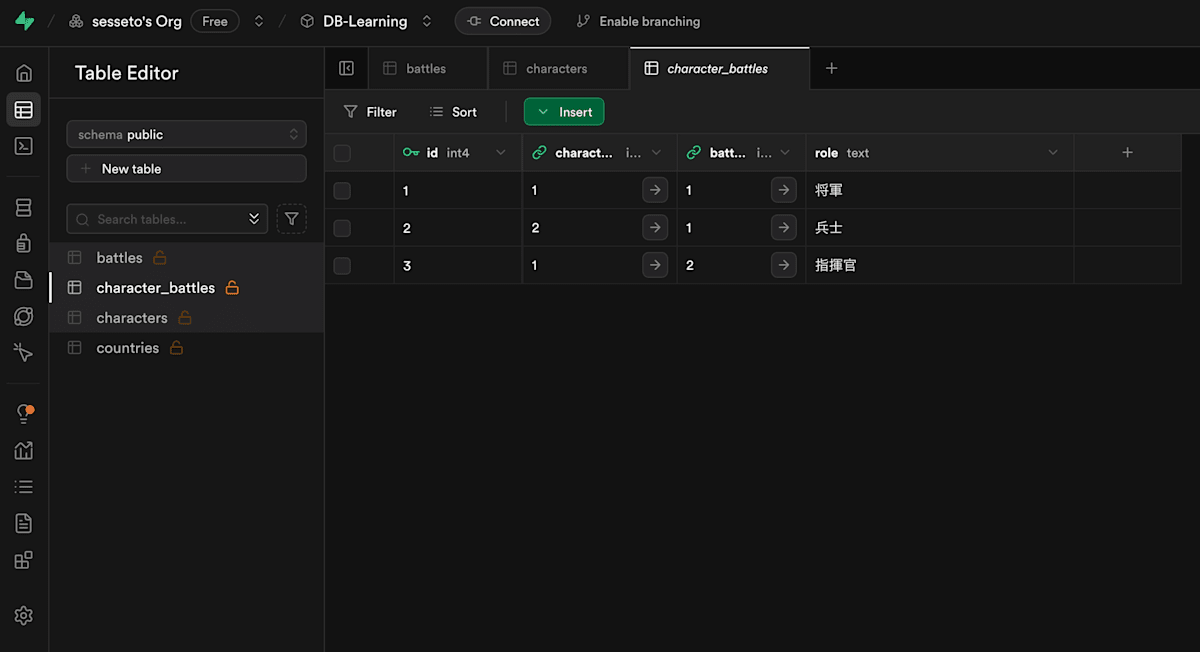Open the schema public dropdown
This screenshot has width=1200, height=652.
[x=186, y=134]
